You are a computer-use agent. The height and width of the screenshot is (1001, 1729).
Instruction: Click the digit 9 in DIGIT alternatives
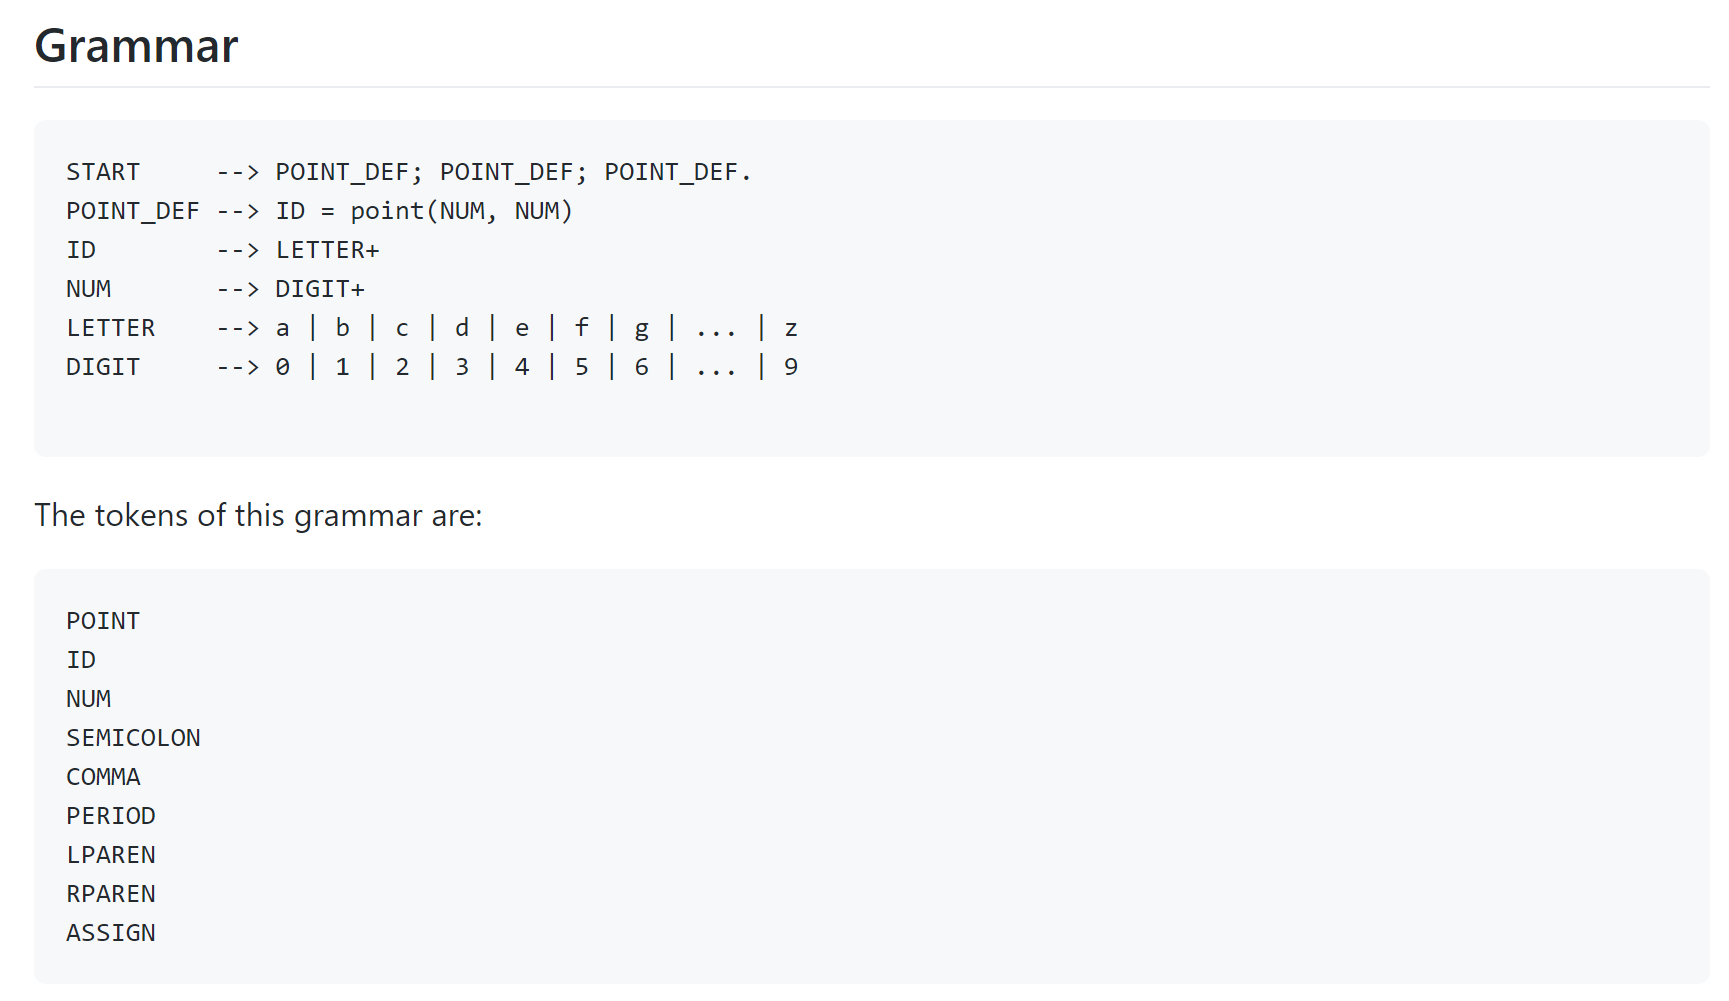791,367
